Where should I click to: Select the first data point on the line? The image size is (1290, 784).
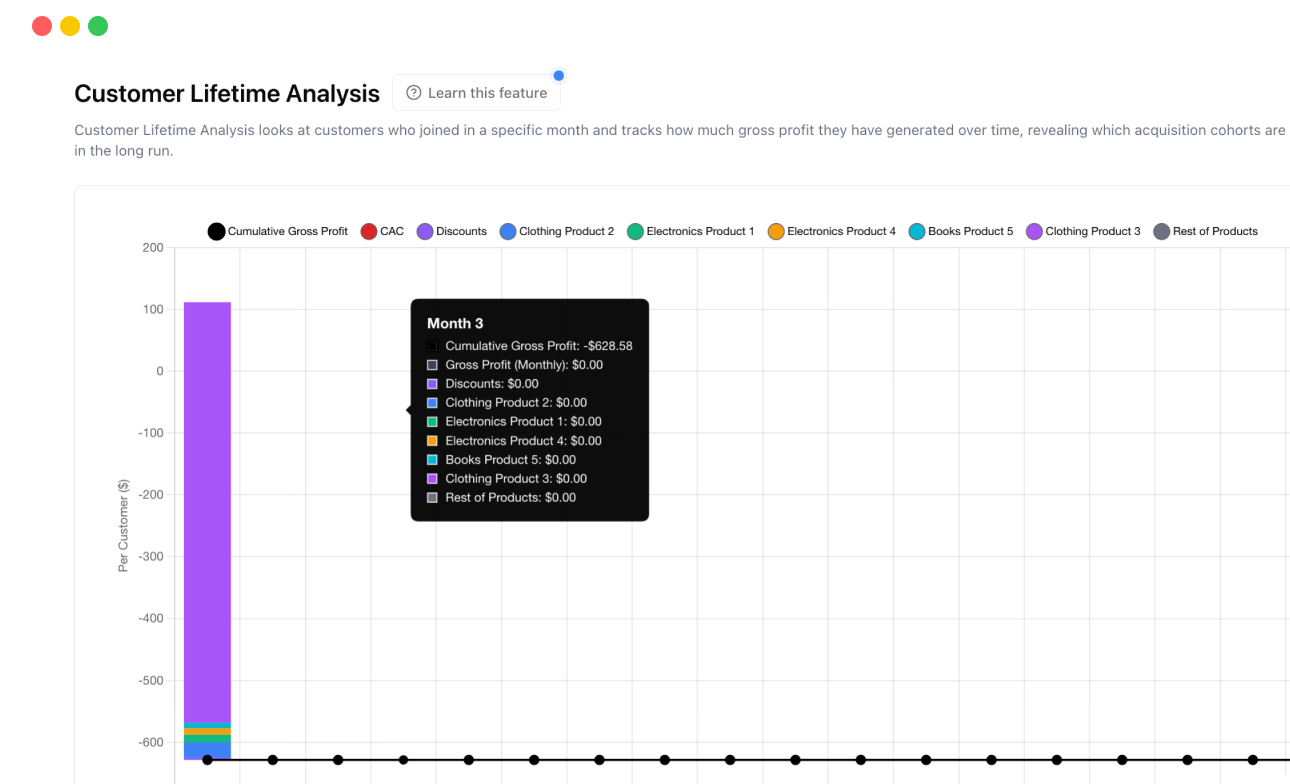206,760
